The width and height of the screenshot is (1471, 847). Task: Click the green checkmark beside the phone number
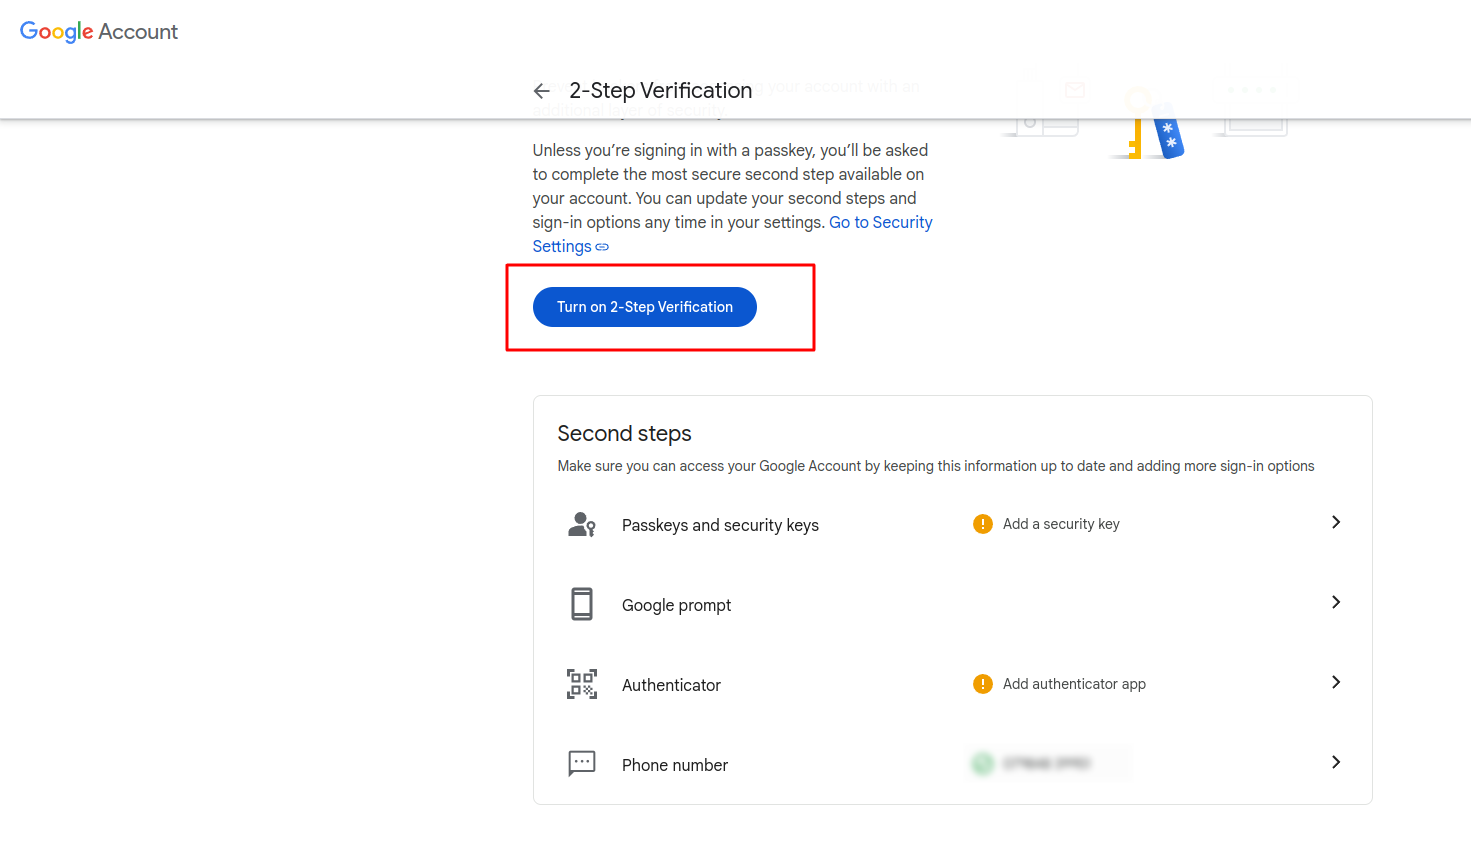[982, 763]
